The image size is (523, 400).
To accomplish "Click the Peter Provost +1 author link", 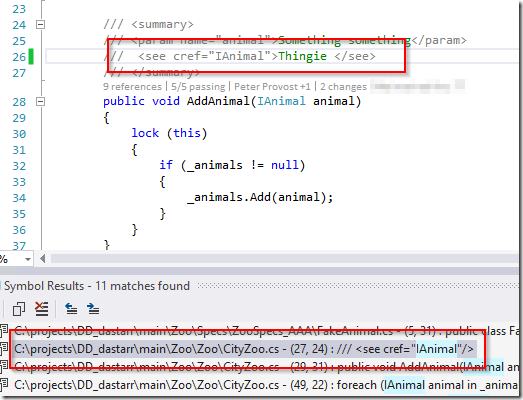I will pos(272,87).
